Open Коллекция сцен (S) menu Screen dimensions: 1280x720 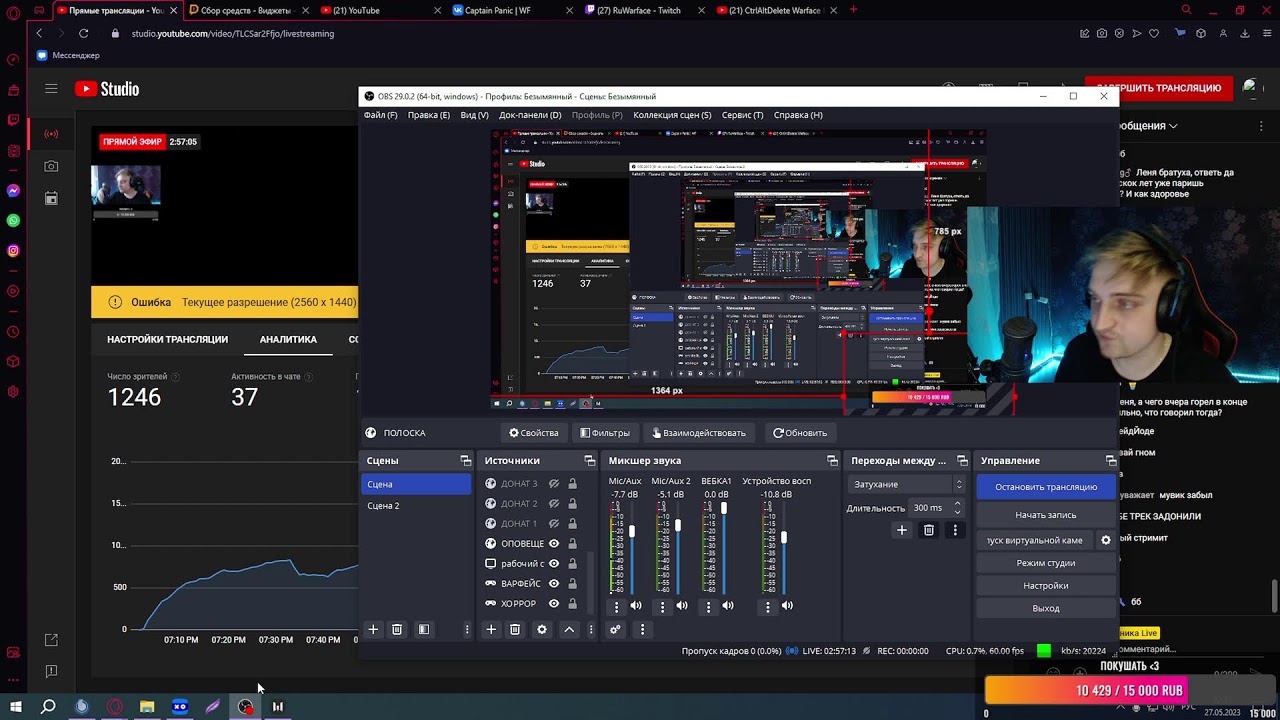coord(672,115)
